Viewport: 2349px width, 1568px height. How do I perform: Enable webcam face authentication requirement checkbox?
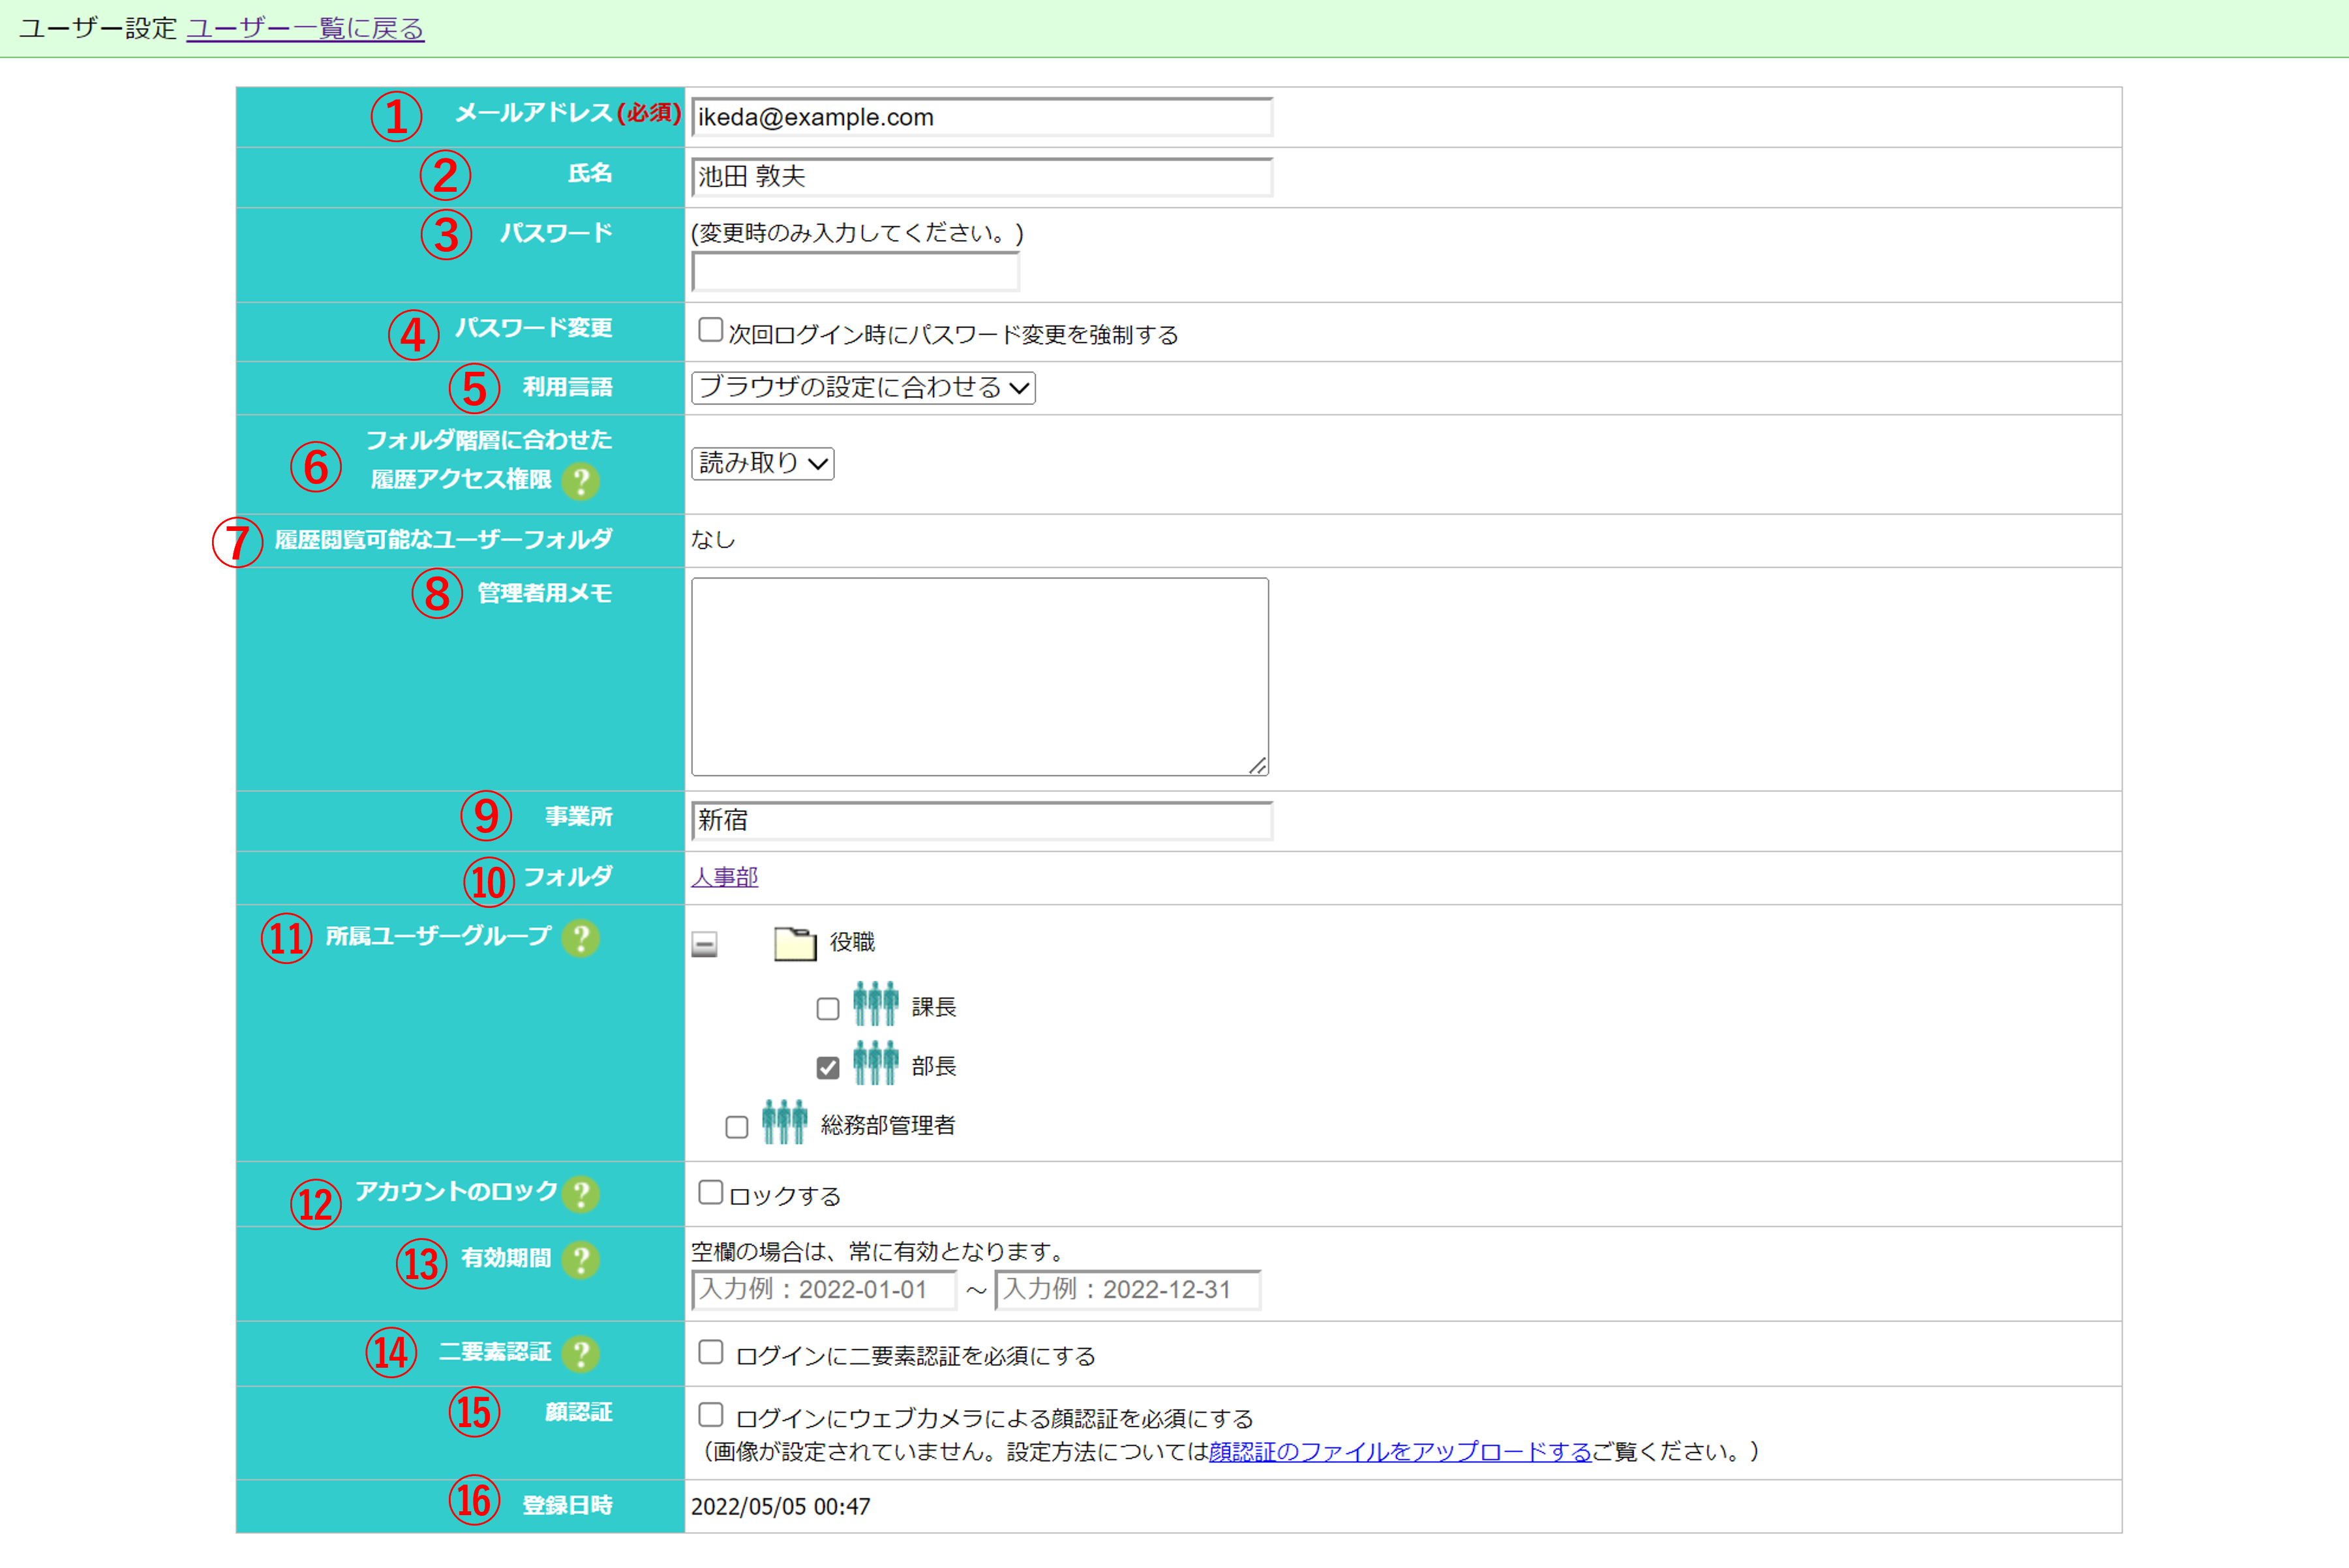(710, 1414)
